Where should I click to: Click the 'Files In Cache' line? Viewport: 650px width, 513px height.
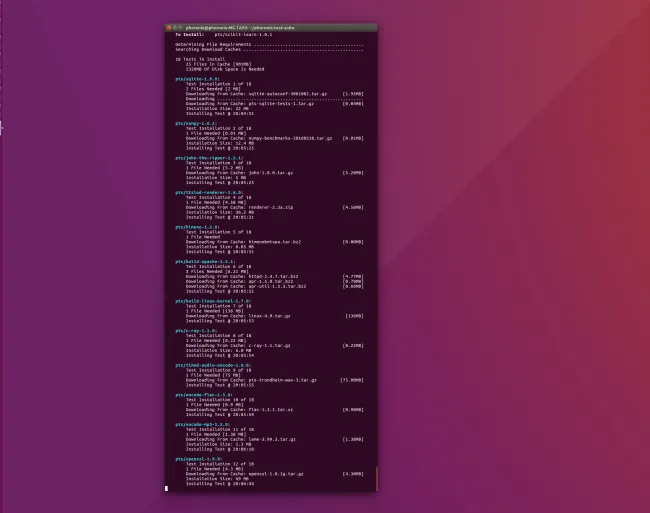[x=218, y=64]
